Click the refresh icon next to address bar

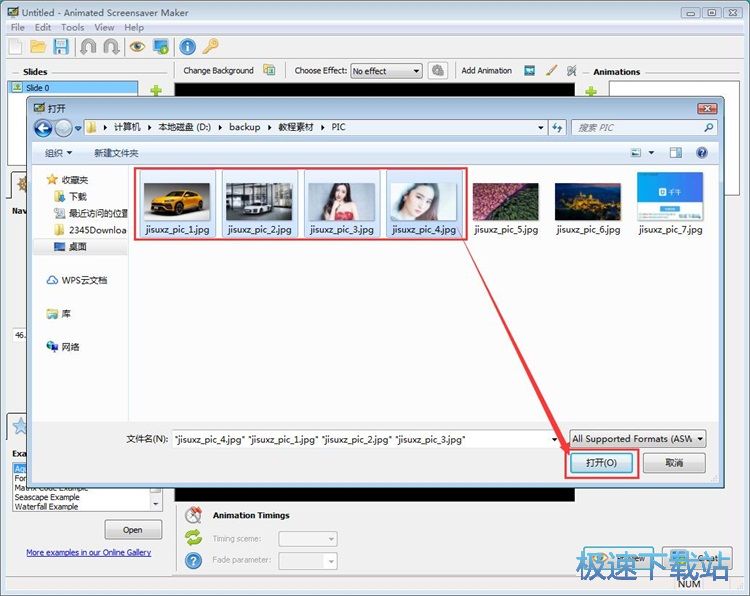pyautogui.click(x=557, y=128)
